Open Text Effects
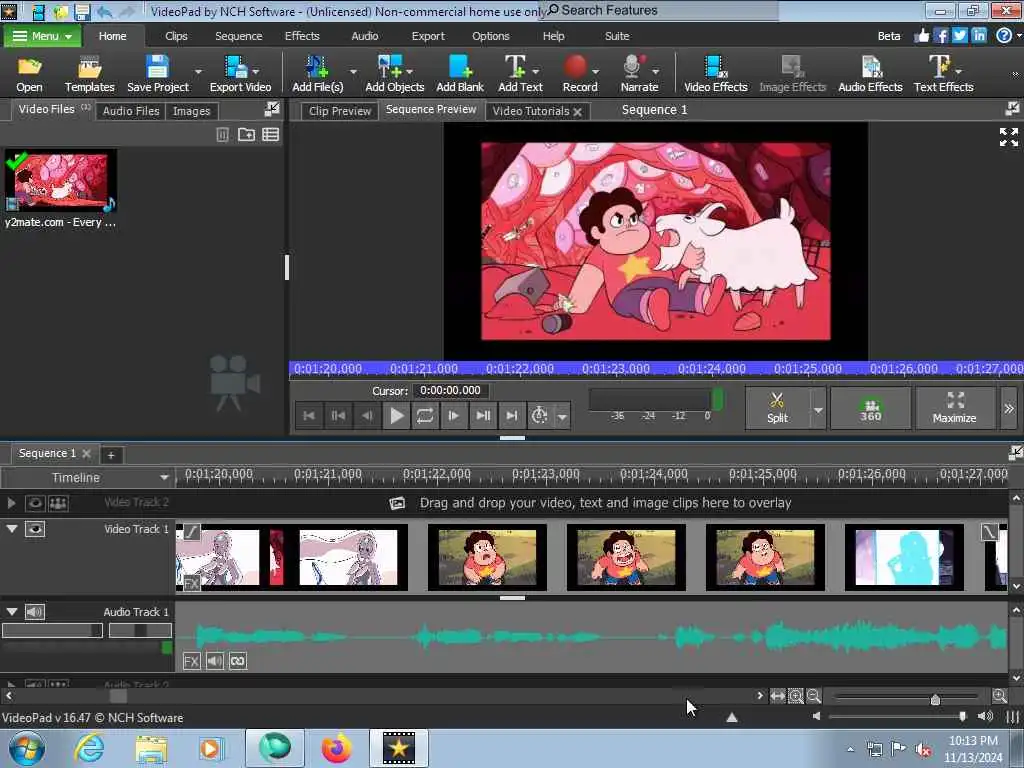 943,74
